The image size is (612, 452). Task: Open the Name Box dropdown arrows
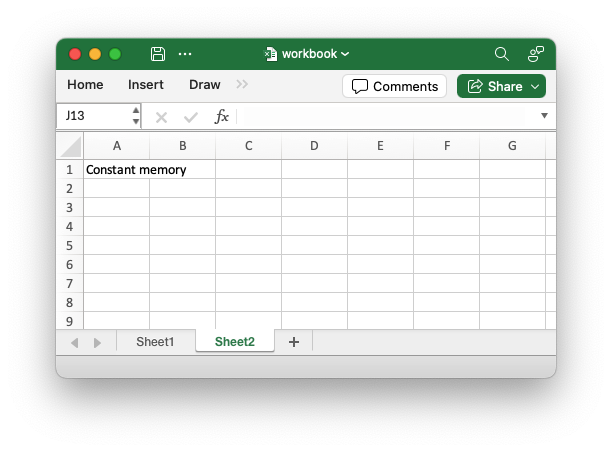point(135,116)
